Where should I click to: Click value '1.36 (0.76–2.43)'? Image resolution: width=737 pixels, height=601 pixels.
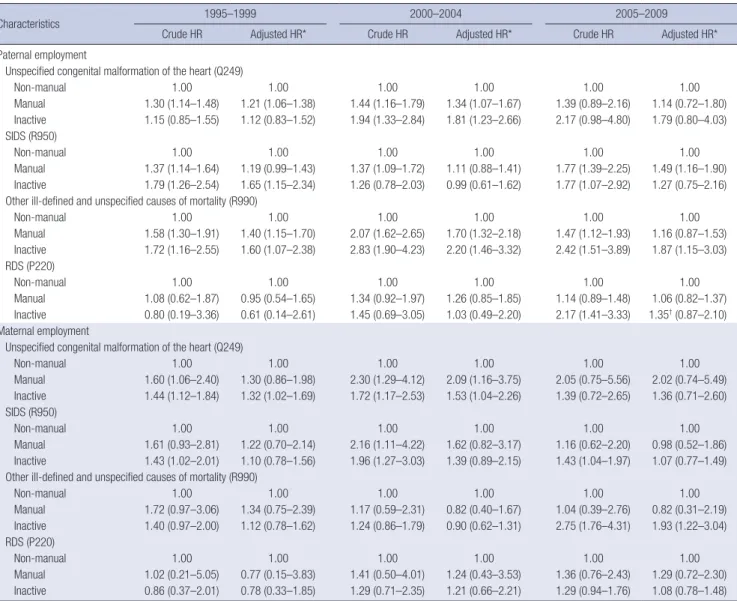tap(593, 575)
